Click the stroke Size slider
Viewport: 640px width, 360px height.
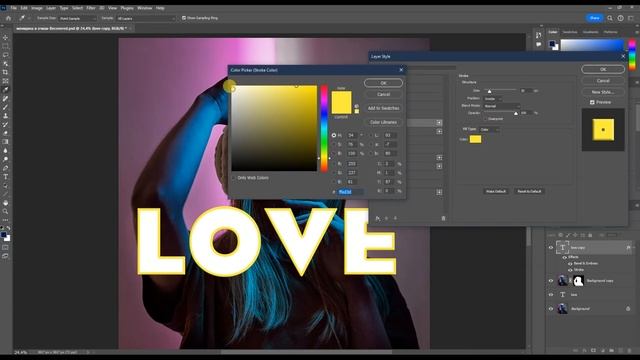[500, 90]
